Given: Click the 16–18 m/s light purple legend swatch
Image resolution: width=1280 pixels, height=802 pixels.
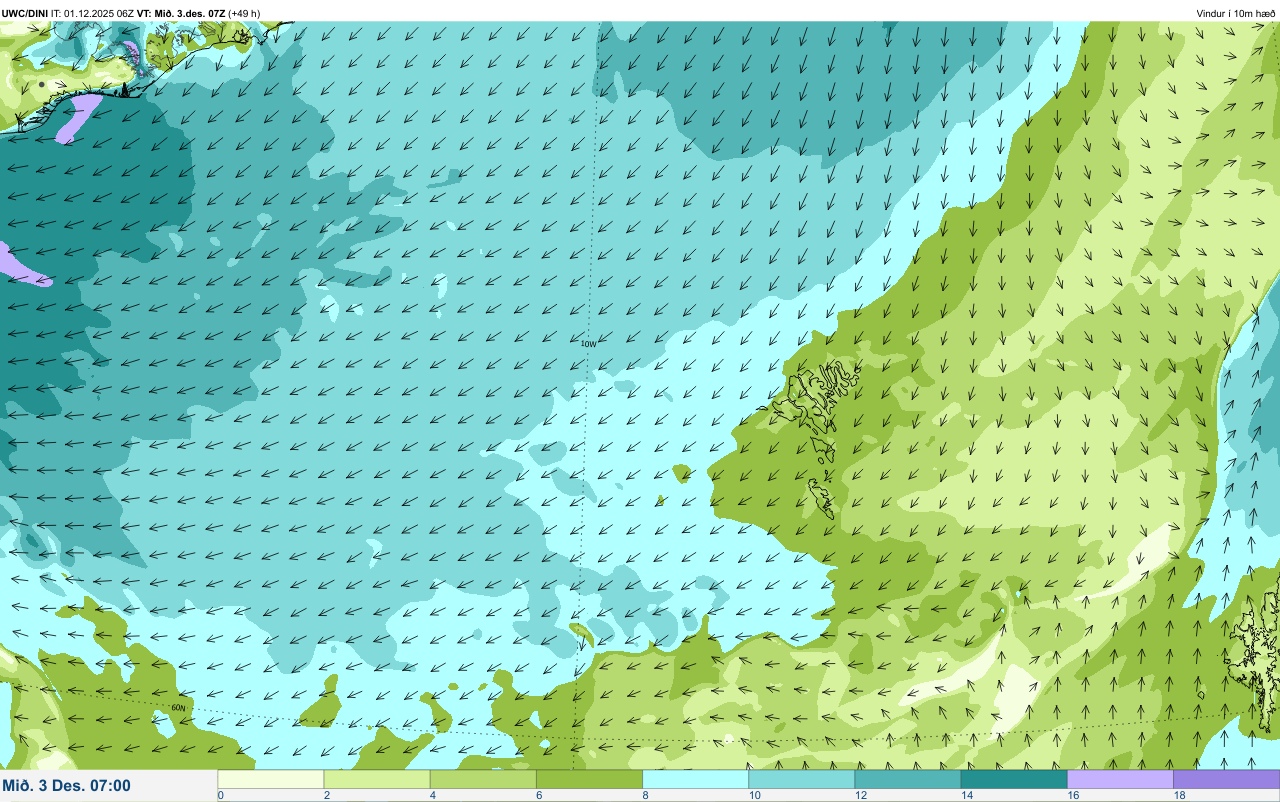Looking at the screenshot, I should (1119, 779).
